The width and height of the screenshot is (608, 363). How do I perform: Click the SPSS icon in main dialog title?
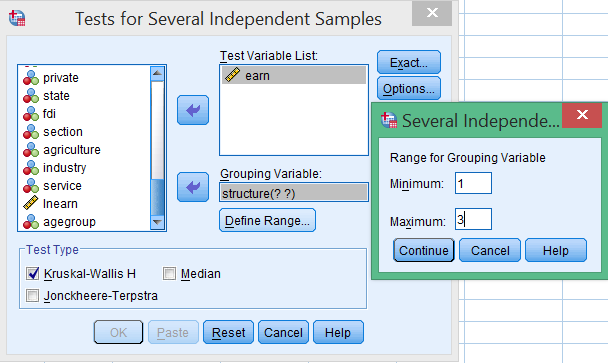[x=17, y=18]
